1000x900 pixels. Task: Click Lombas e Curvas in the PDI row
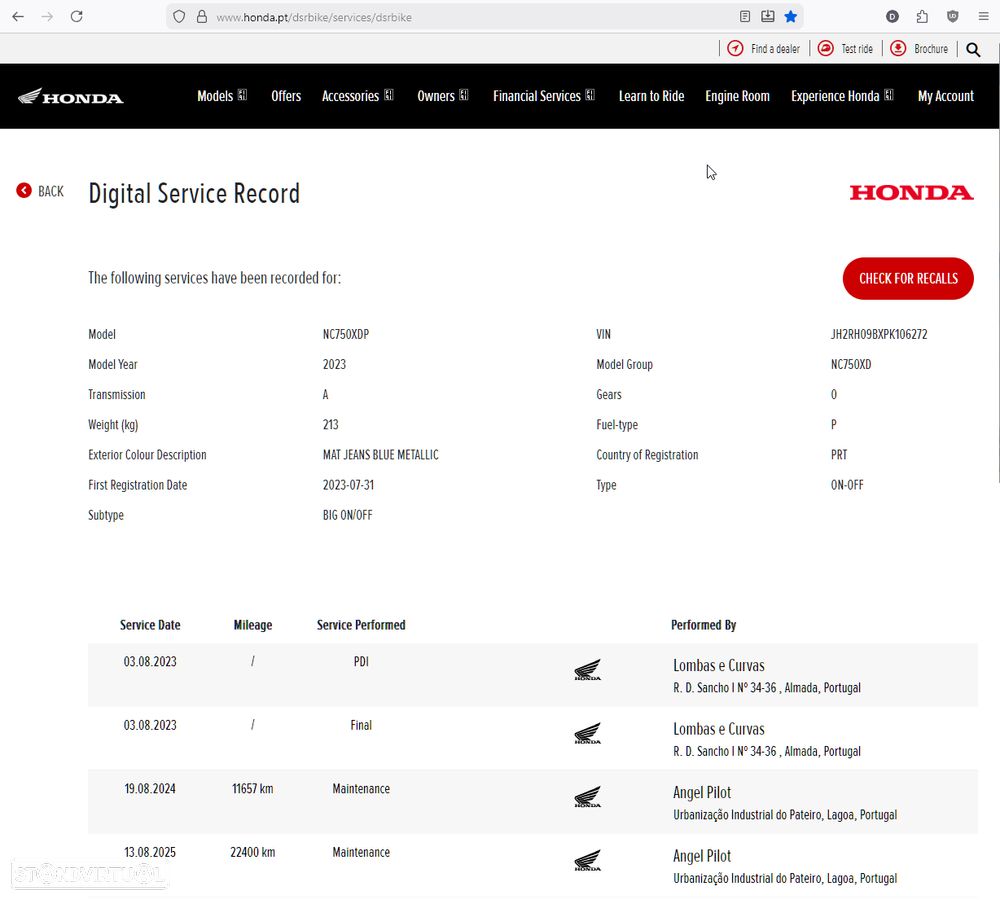tap(719, 665)
